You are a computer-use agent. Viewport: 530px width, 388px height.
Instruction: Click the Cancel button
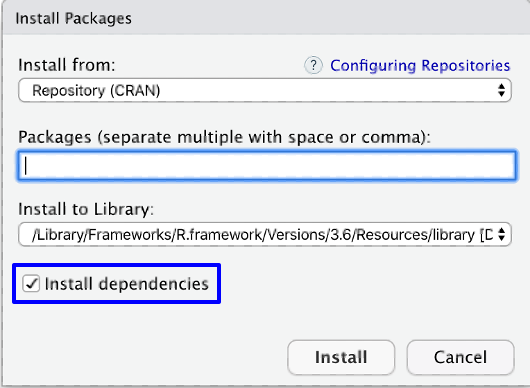(x=460, y=357)
